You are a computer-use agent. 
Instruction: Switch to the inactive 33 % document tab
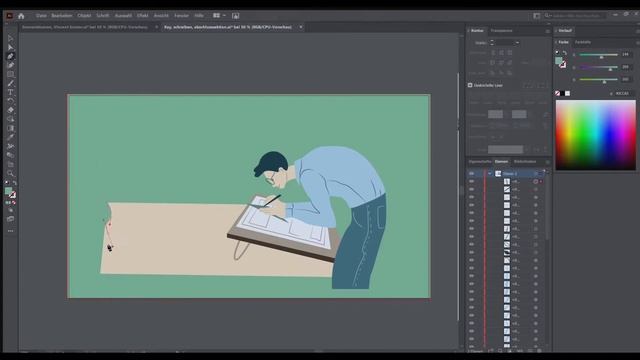coord(85,27)
